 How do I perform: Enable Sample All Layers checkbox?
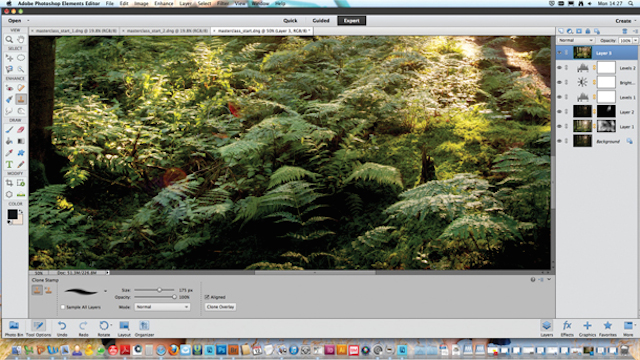tap(62, 307)
